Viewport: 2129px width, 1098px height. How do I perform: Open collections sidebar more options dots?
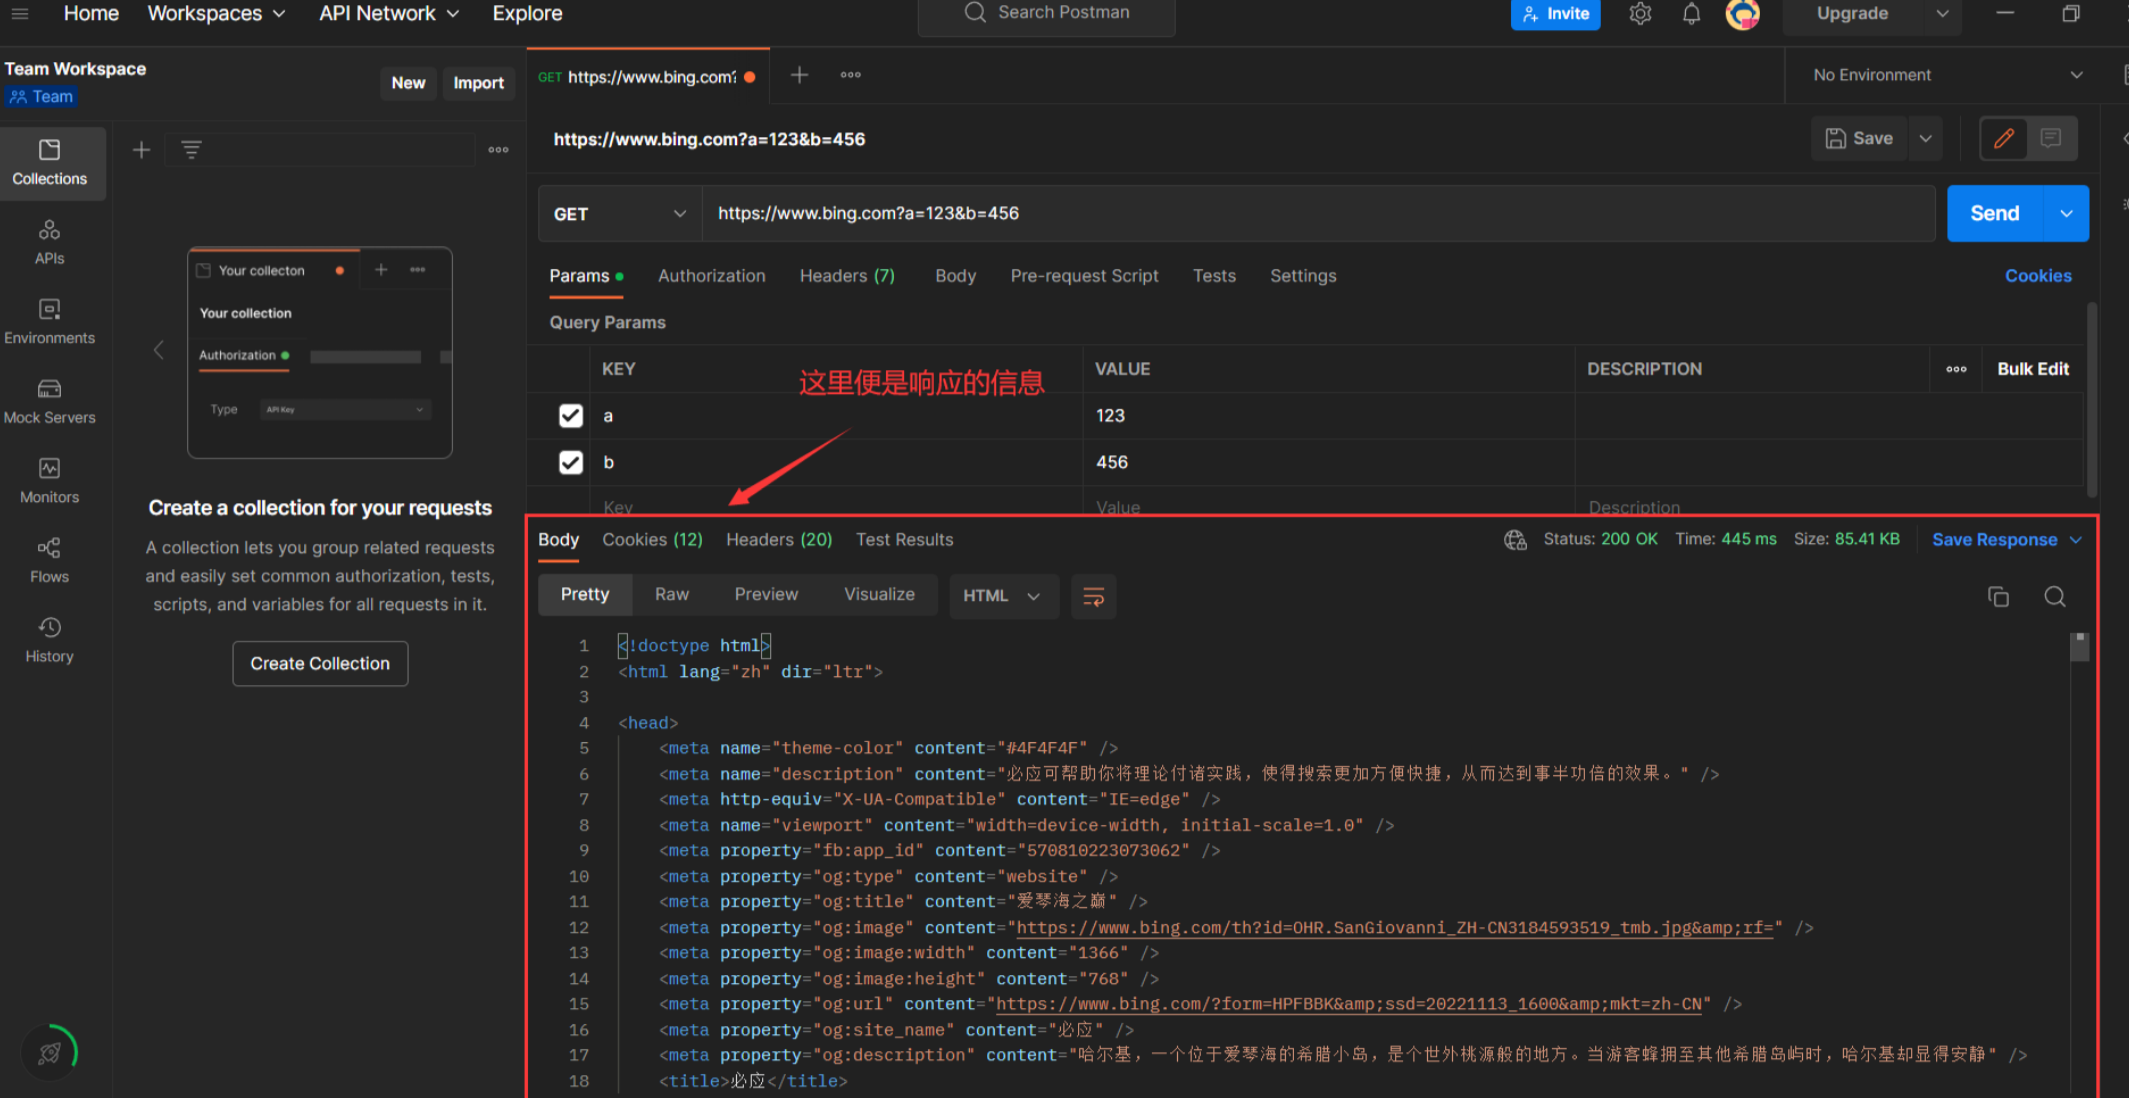498,150
